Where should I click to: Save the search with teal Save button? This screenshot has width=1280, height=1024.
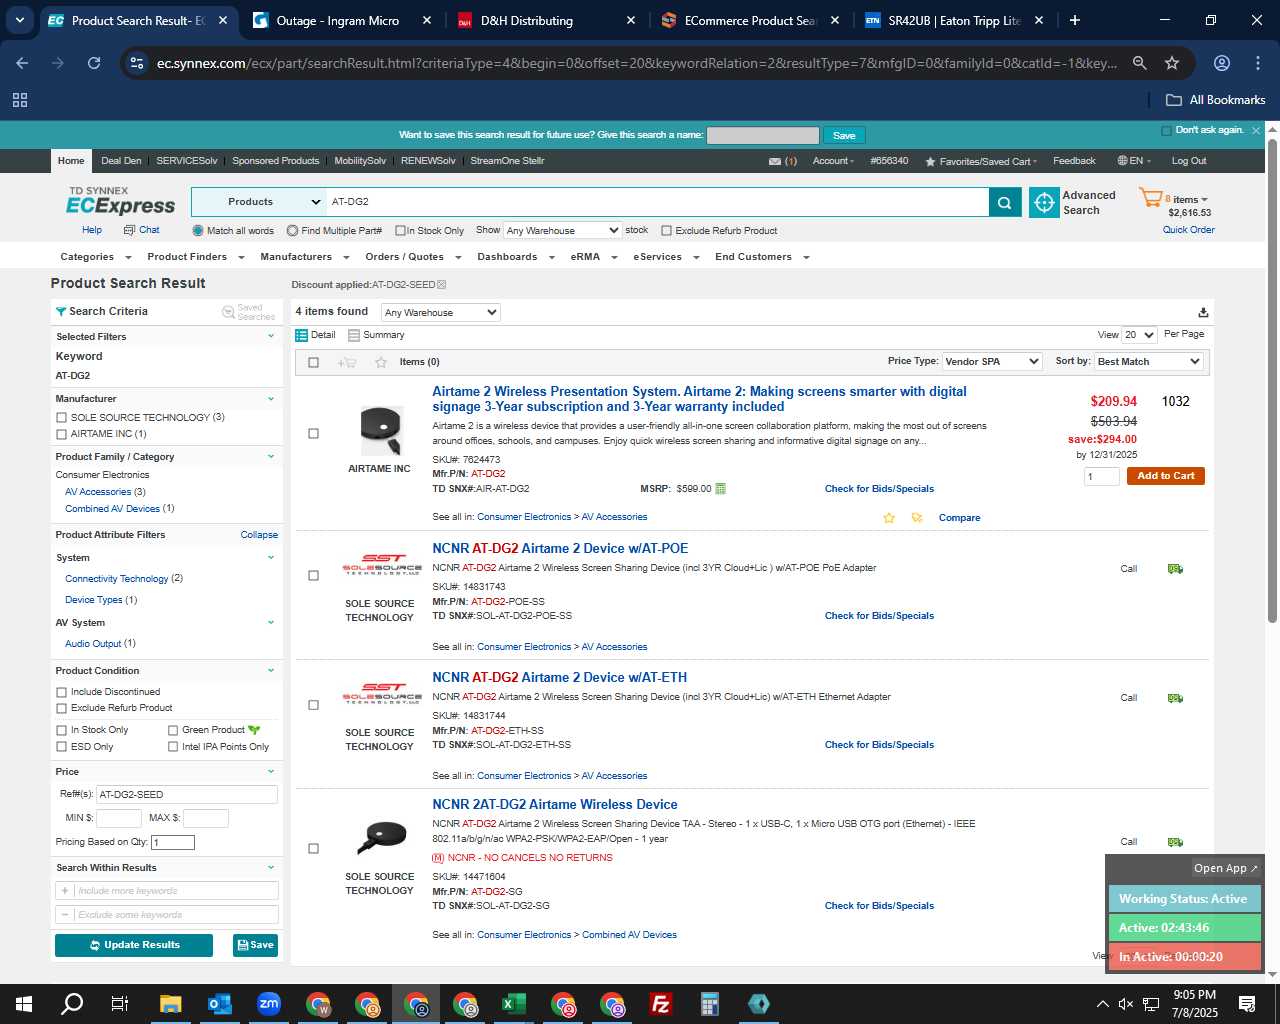[844, 135]
